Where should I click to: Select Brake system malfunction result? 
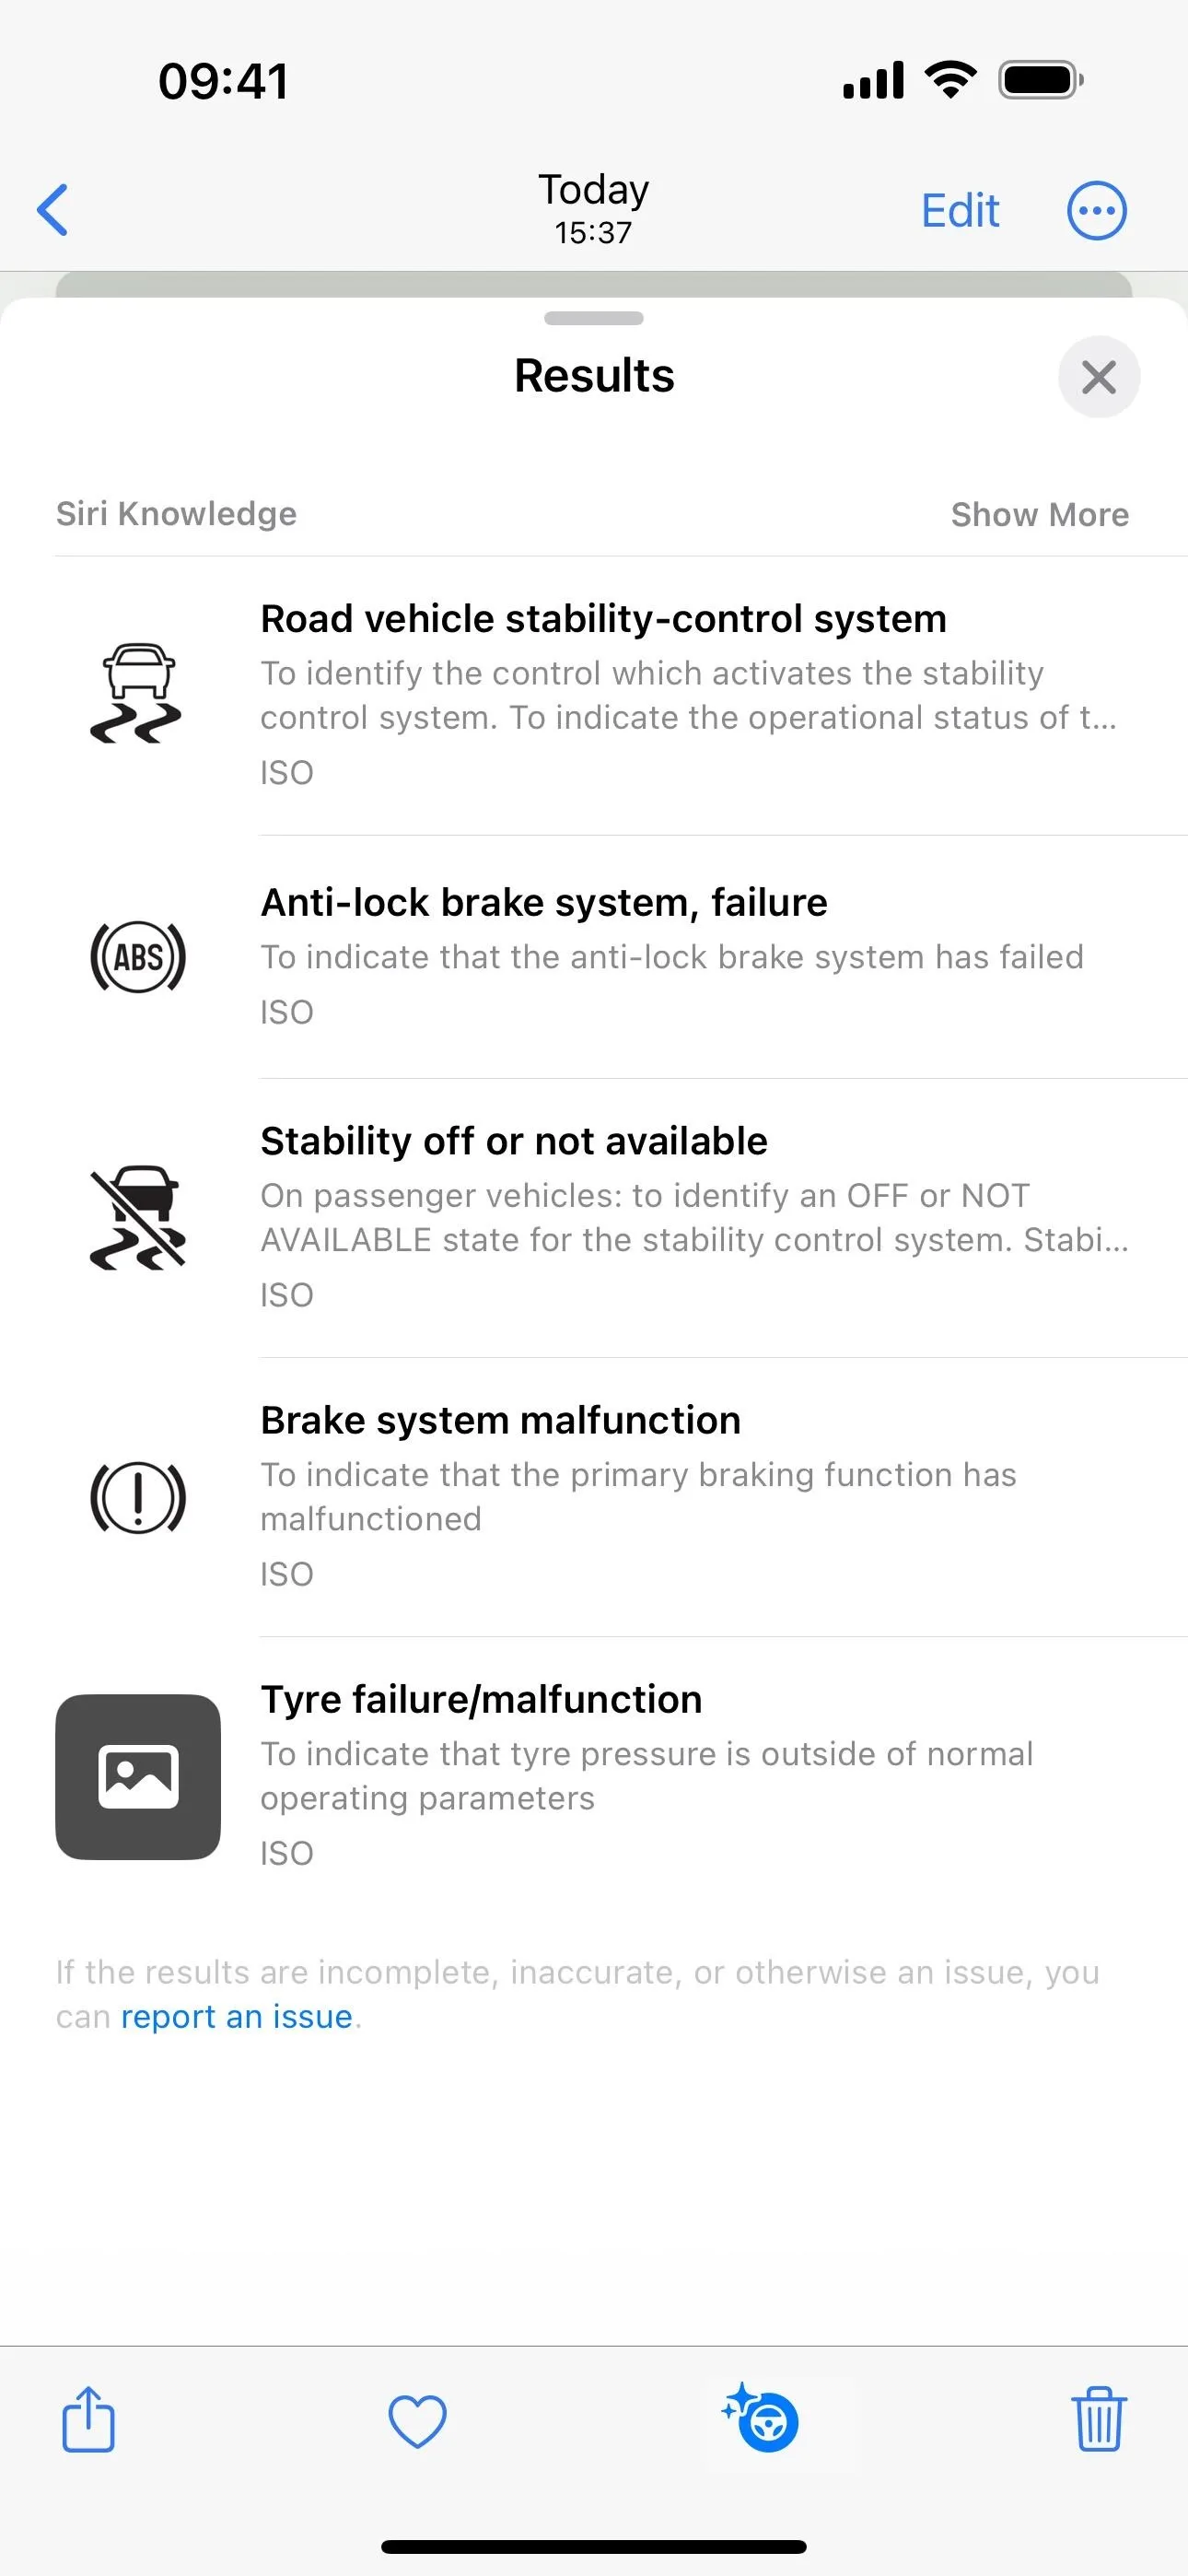pos(622,1497)
